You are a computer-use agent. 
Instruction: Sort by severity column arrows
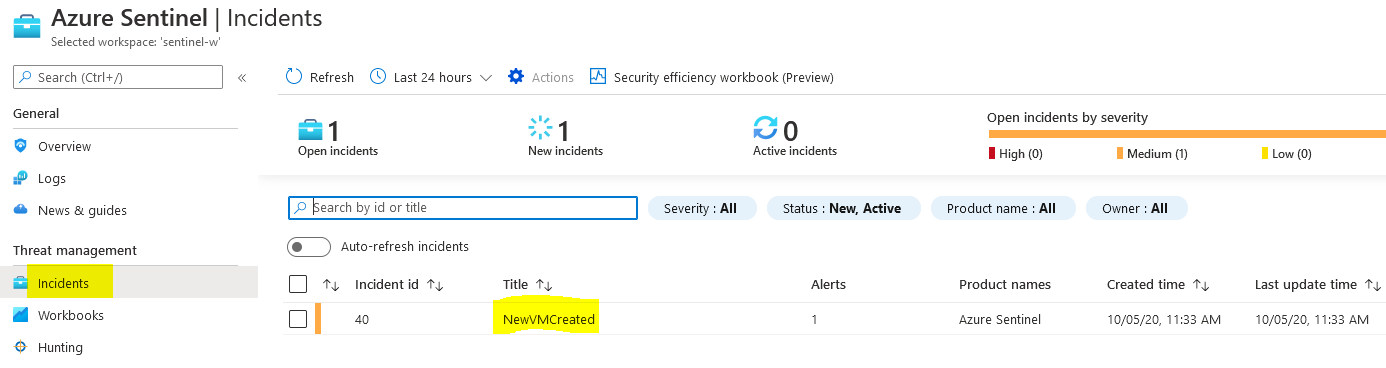click(331, 285)
